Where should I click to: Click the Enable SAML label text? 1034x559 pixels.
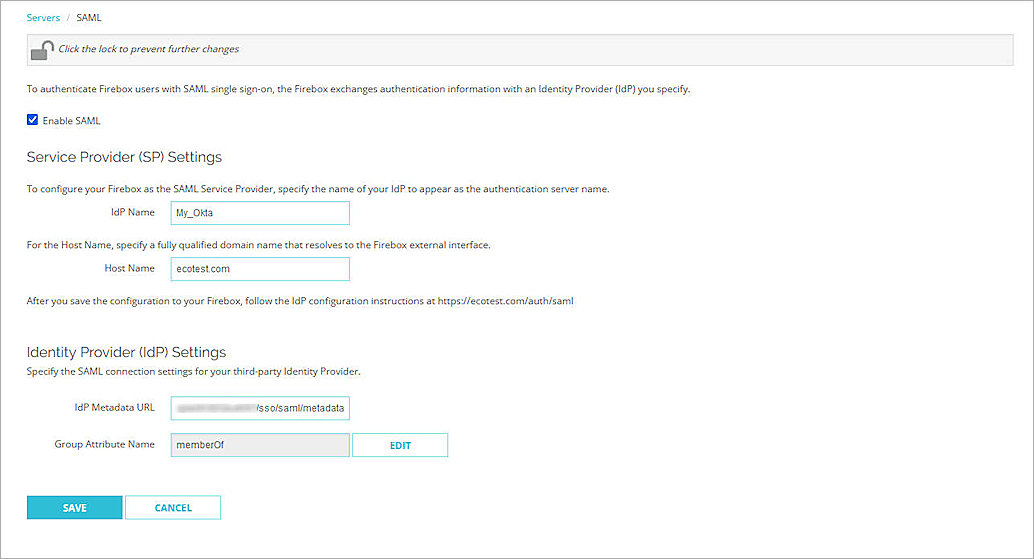point(71,121)
